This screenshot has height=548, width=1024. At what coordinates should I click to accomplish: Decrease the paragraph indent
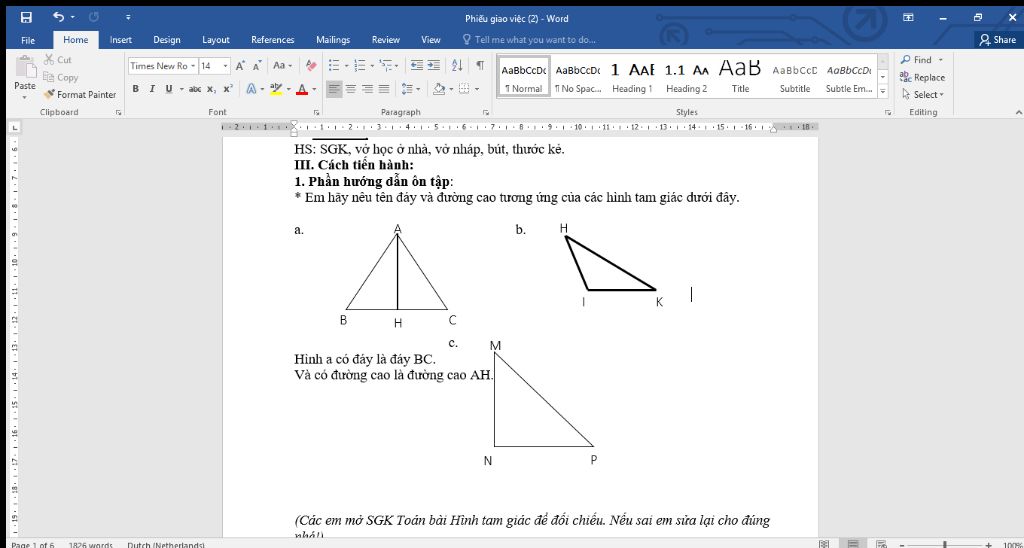(x=417, y=66)
